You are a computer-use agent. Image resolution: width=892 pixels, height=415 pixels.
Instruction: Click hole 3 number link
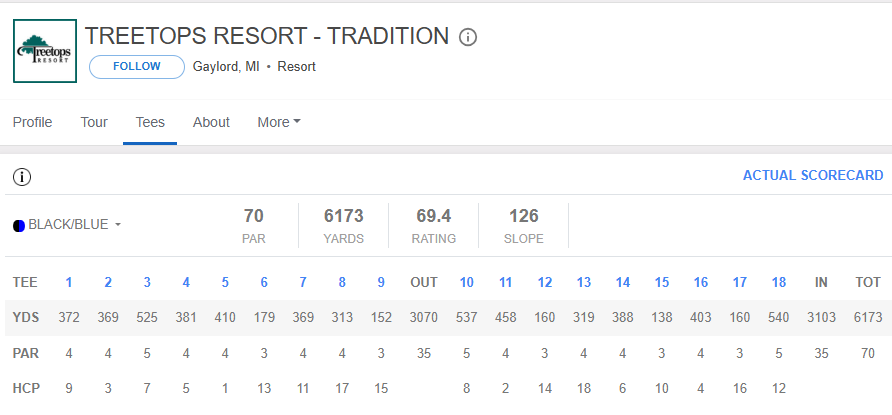pyautogui.click(x=147, y=283)
